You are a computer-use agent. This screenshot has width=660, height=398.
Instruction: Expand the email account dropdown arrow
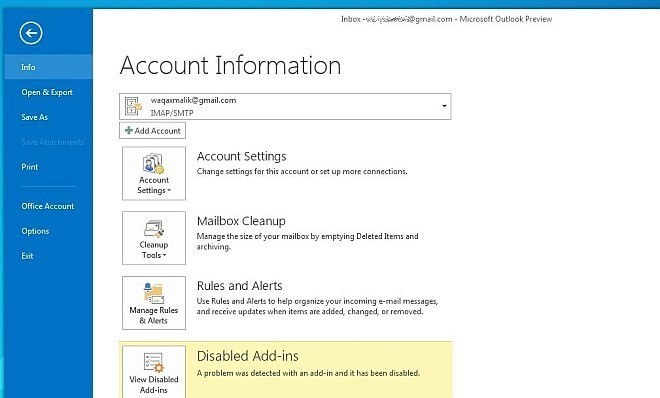click(x=444, y=106)
